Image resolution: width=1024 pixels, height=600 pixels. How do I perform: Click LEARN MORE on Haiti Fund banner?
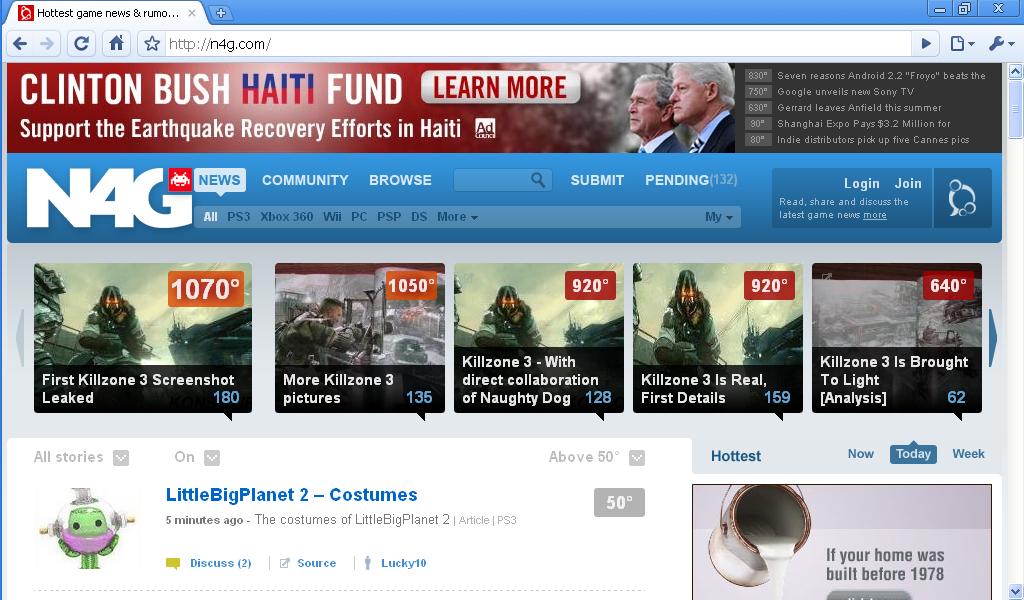click(x=500, y=87)
